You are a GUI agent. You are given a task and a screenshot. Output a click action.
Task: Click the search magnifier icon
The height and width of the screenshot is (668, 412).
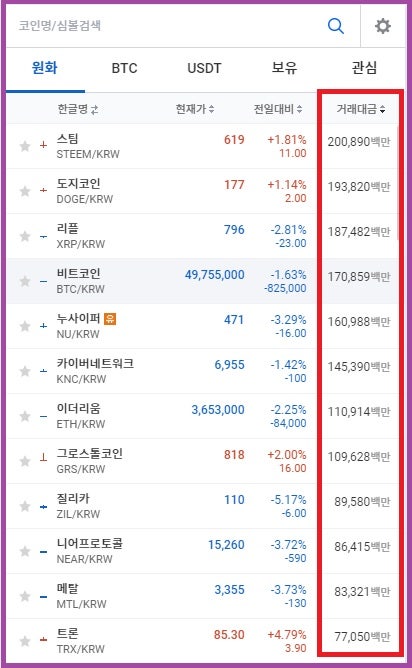[x=336, y=26]
